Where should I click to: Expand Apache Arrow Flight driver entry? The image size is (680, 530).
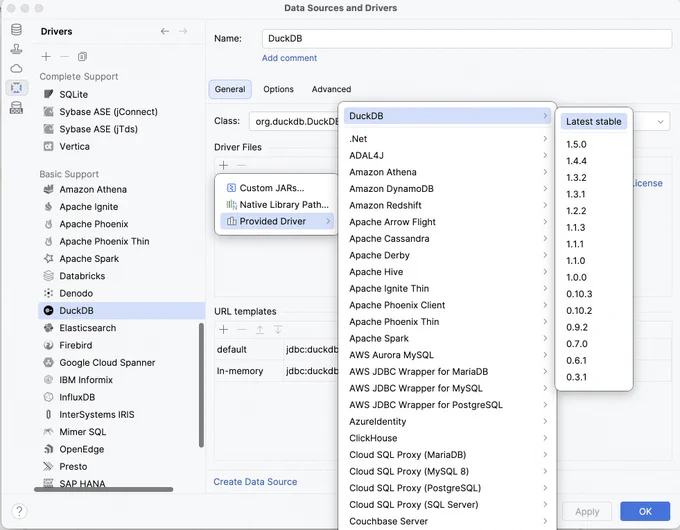coord(447,222)
